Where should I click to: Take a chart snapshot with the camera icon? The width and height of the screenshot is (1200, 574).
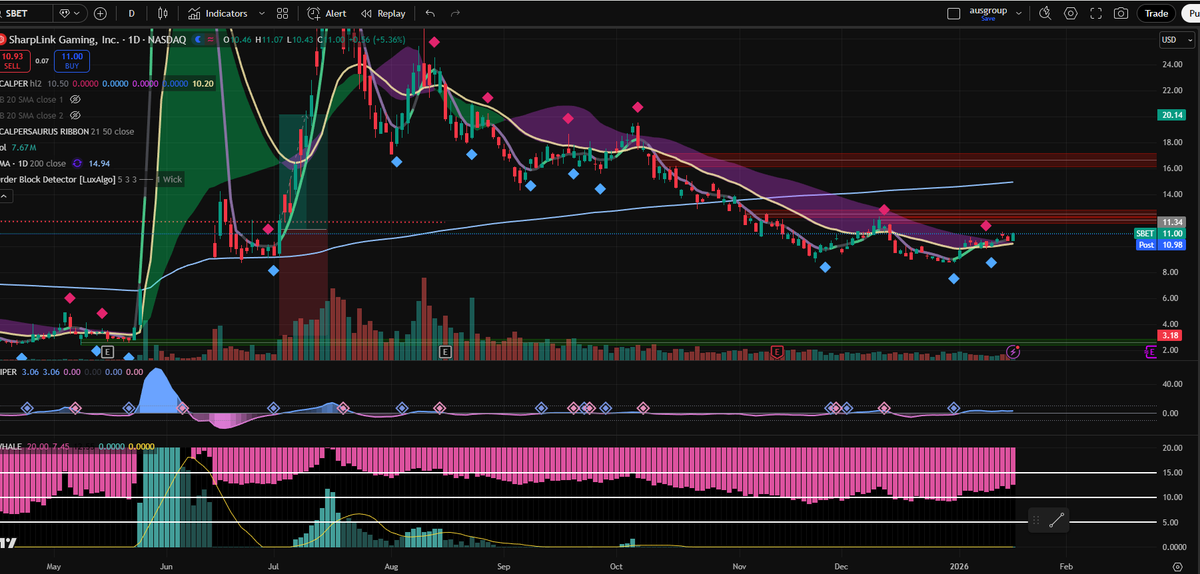tap(1121, 13)
